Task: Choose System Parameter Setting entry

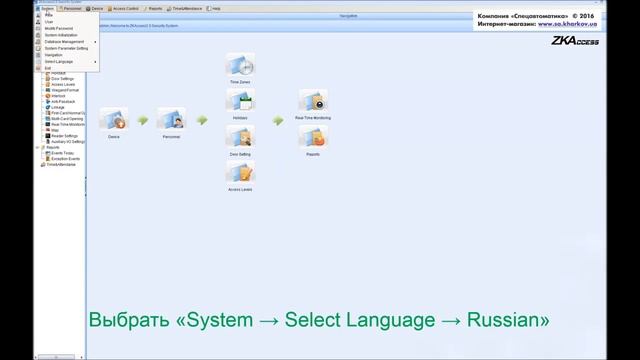Action: [67, 48]
